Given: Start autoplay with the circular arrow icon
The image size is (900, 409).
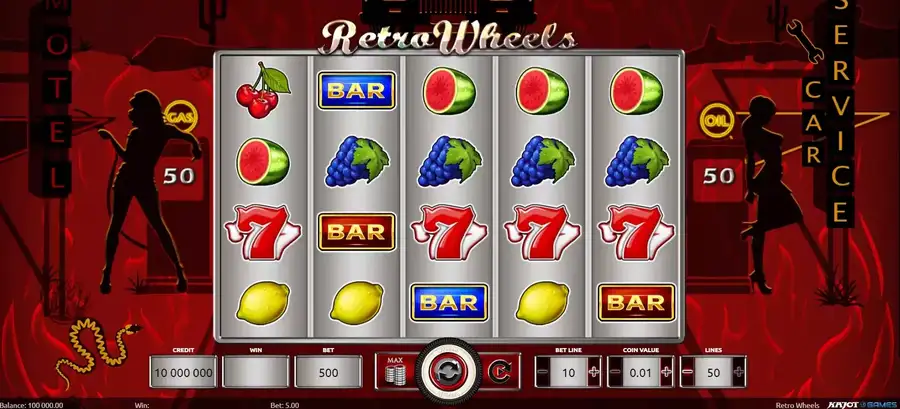Looking at the screenshot, I should pyautogui.click(x=499, y=371).
